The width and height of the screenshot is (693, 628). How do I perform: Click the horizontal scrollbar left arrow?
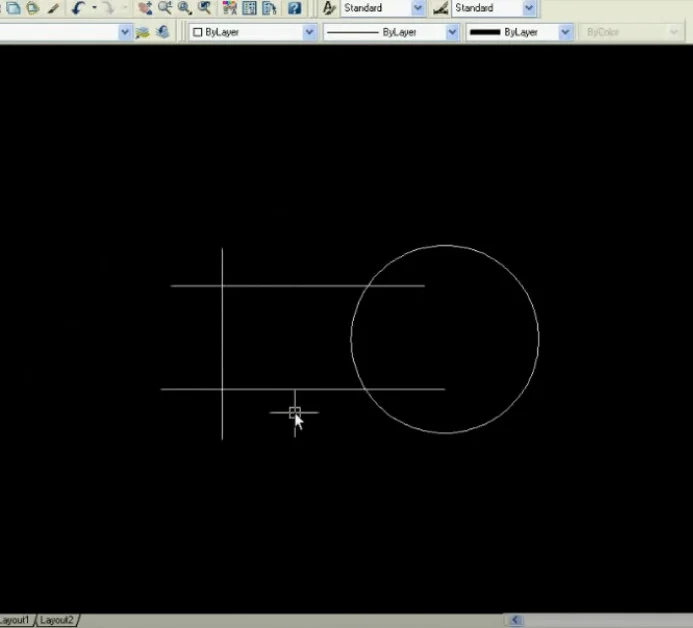tap(514, 620)
